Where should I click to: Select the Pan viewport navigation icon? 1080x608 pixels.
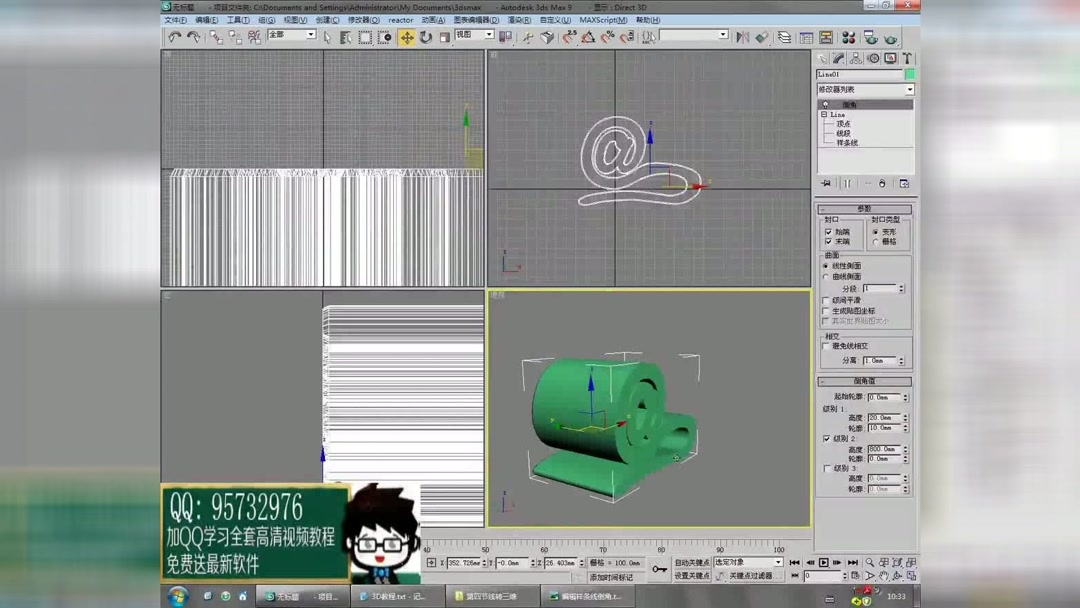pyautogui.click(x=884, y=577)
